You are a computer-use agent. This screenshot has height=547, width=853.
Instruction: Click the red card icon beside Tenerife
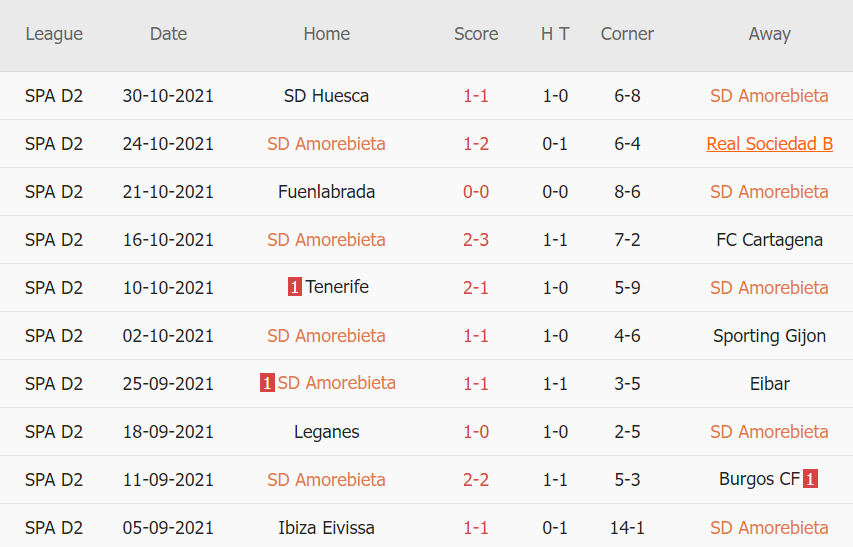(x=294, y=287)
